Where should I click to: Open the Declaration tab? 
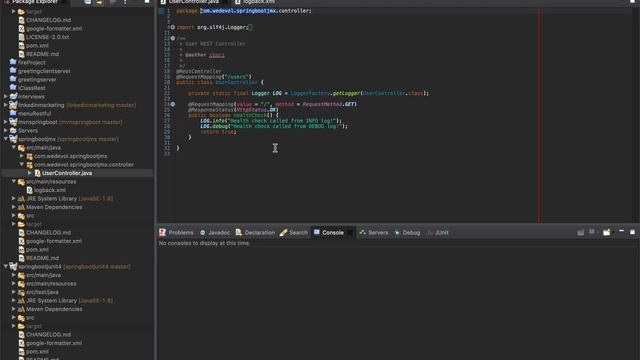[x=255, y=233]
